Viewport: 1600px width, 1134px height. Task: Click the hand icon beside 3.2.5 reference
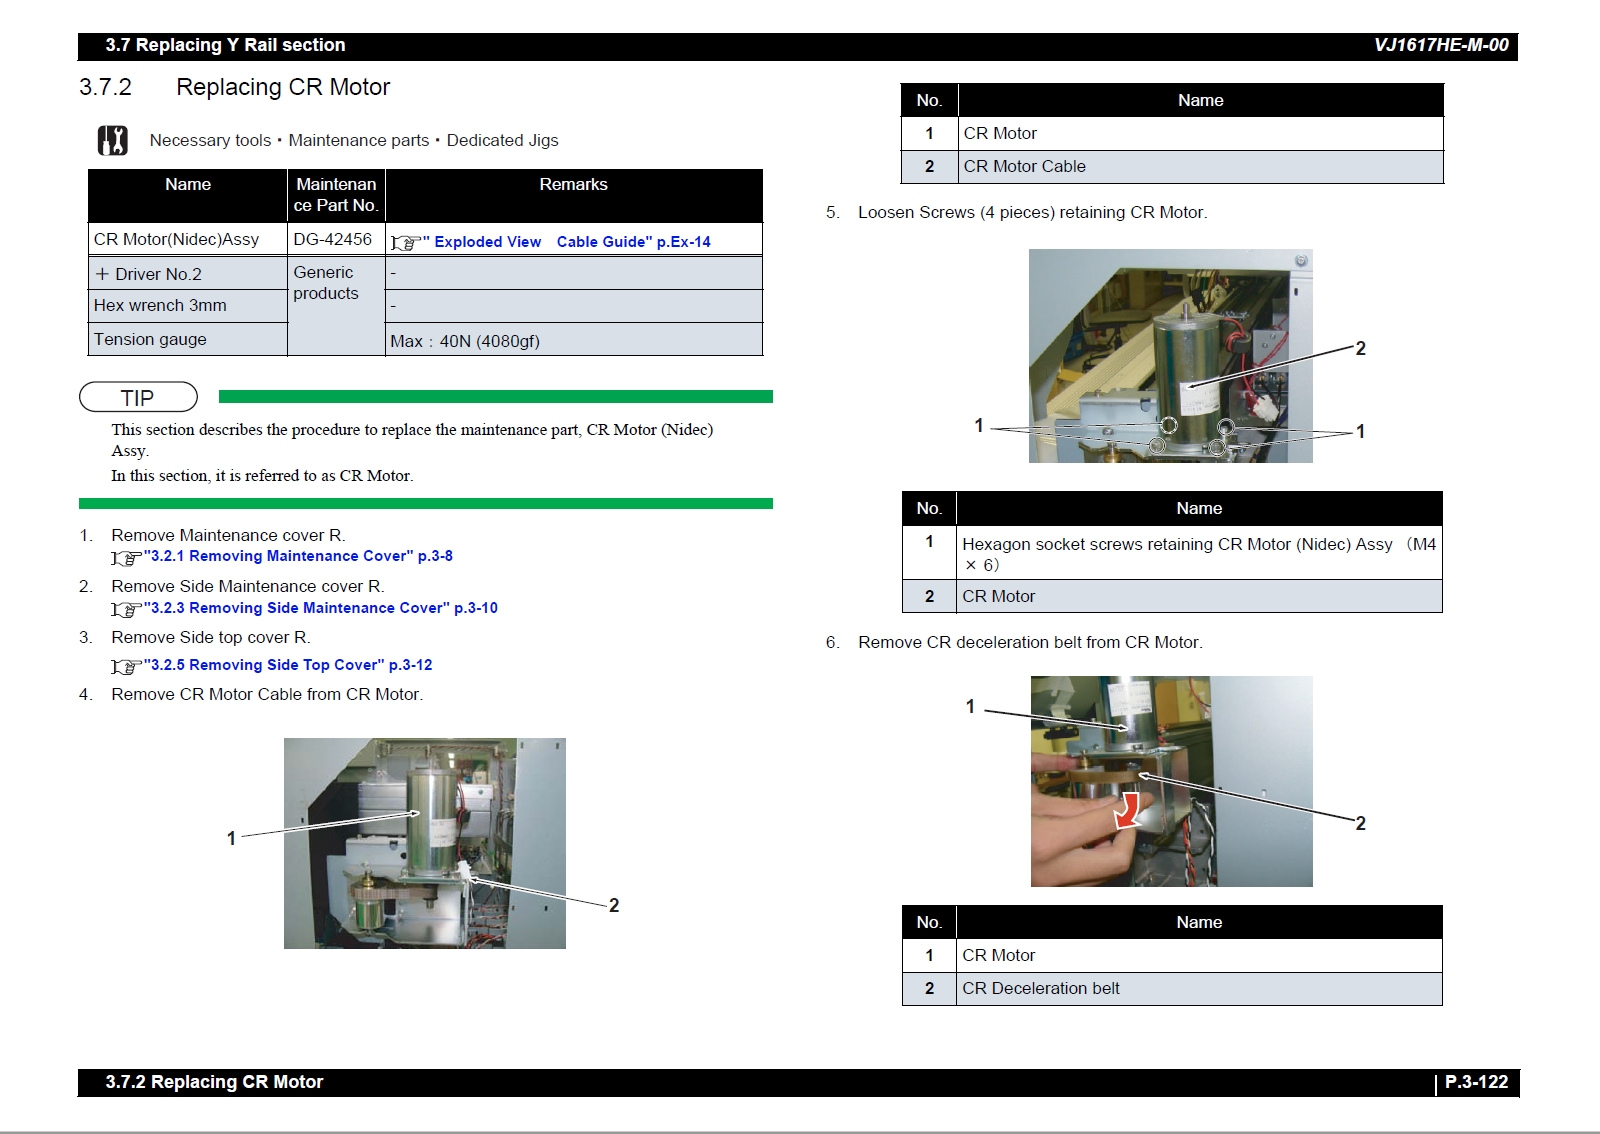(x=125, y=666)
